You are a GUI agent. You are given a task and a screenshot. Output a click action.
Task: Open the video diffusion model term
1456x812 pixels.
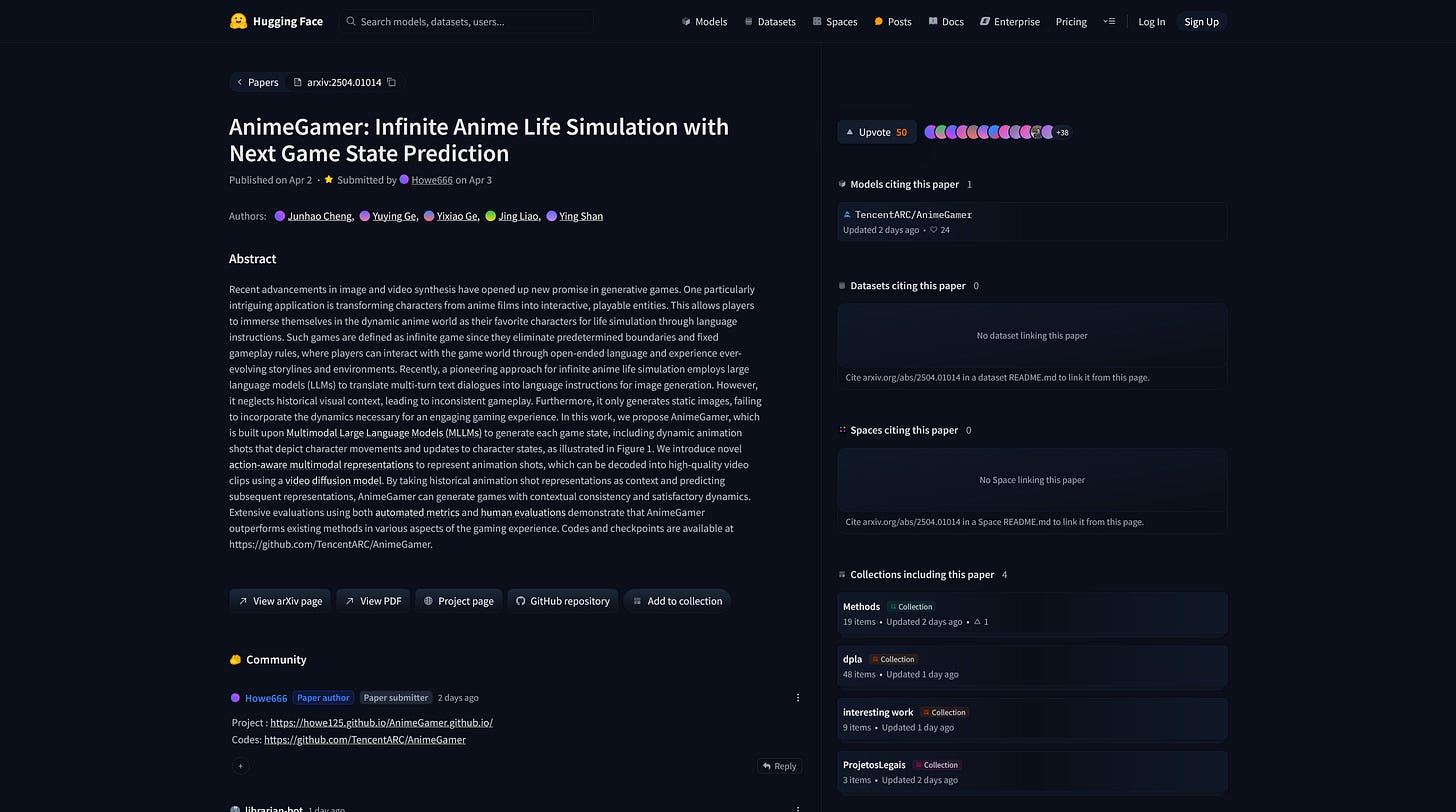point(333,481)
